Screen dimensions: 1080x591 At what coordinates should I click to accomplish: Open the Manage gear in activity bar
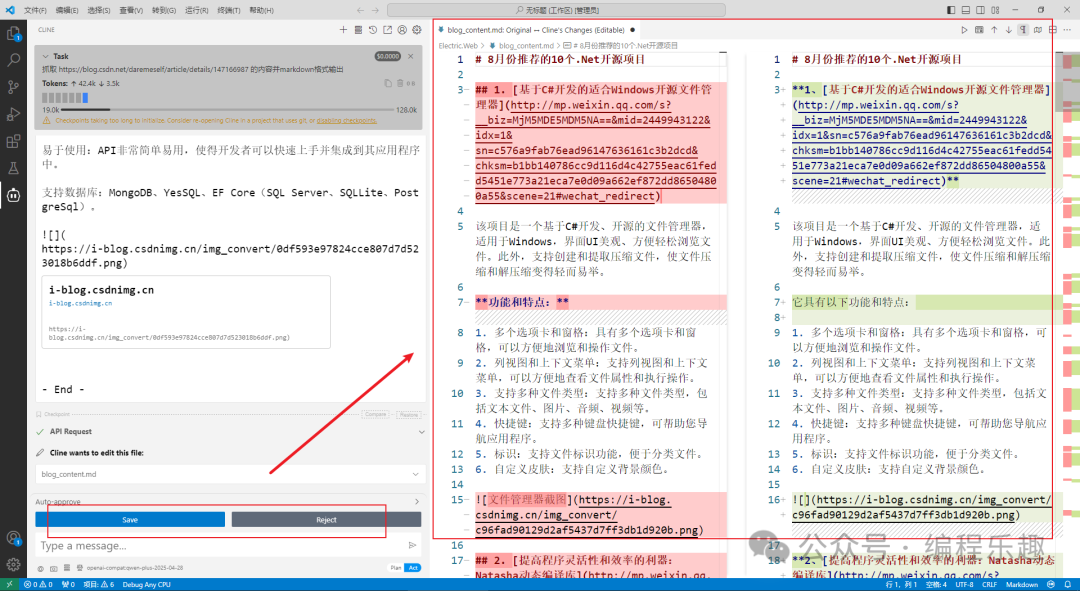pyautogui.click(x=13, y=565)
